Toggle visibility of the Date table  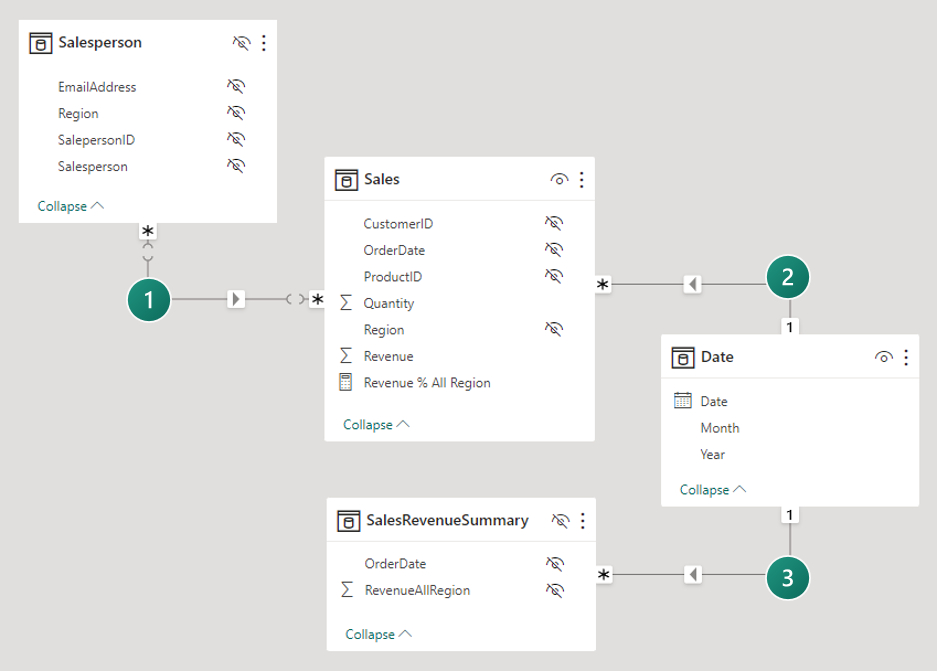click(x=884, y=357)
